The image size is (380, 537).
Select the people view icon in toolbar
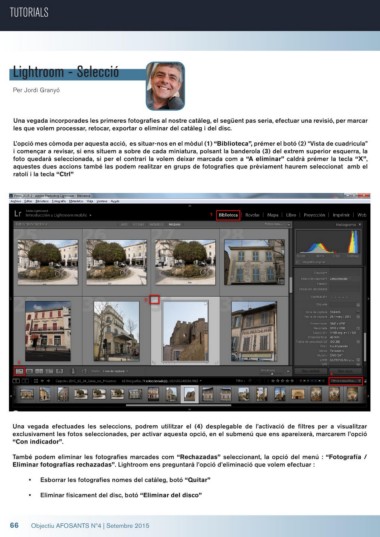pos(60,371)
